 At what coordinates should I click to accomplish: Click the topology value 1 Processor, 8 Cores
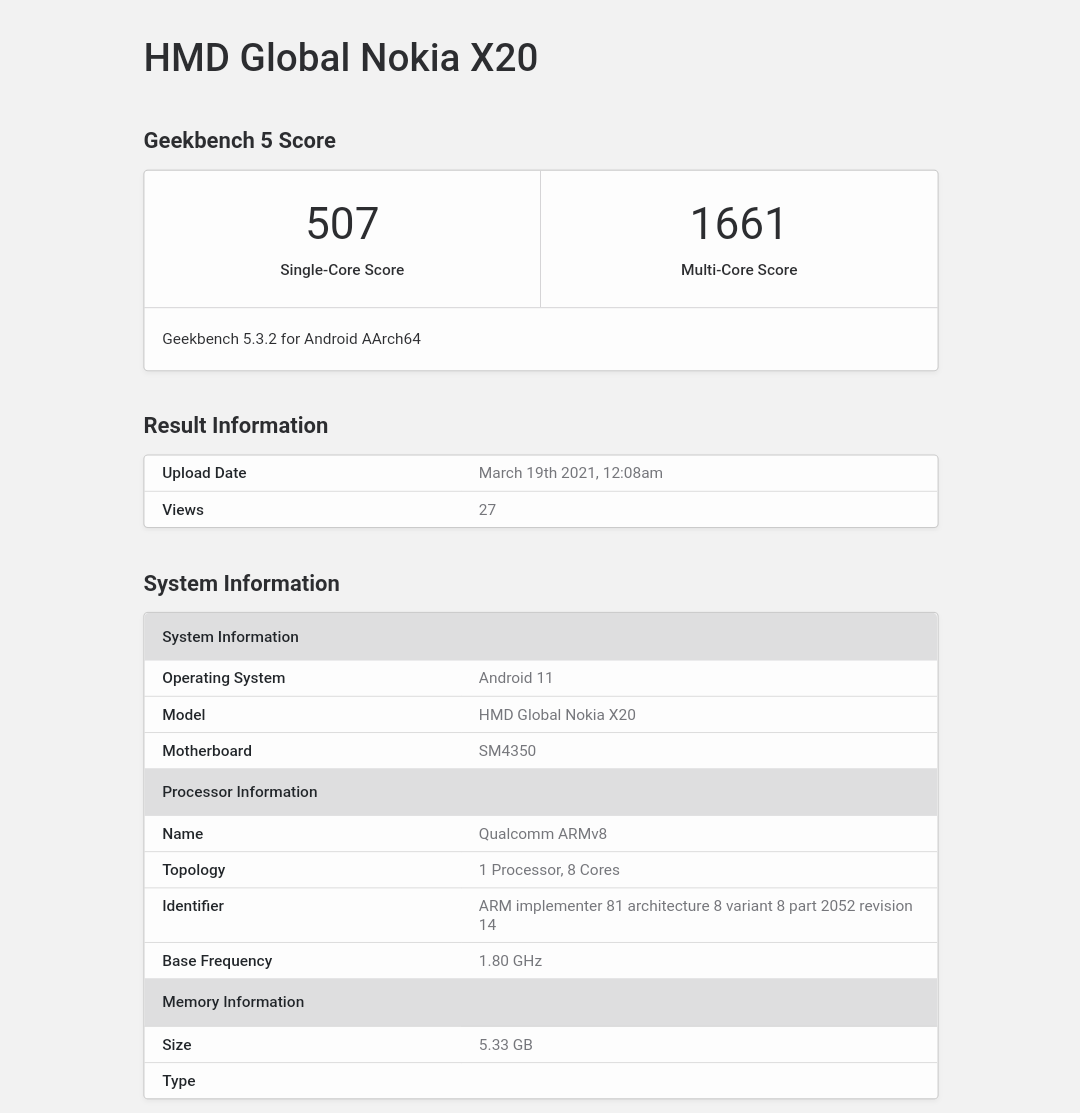pos(548,870)
